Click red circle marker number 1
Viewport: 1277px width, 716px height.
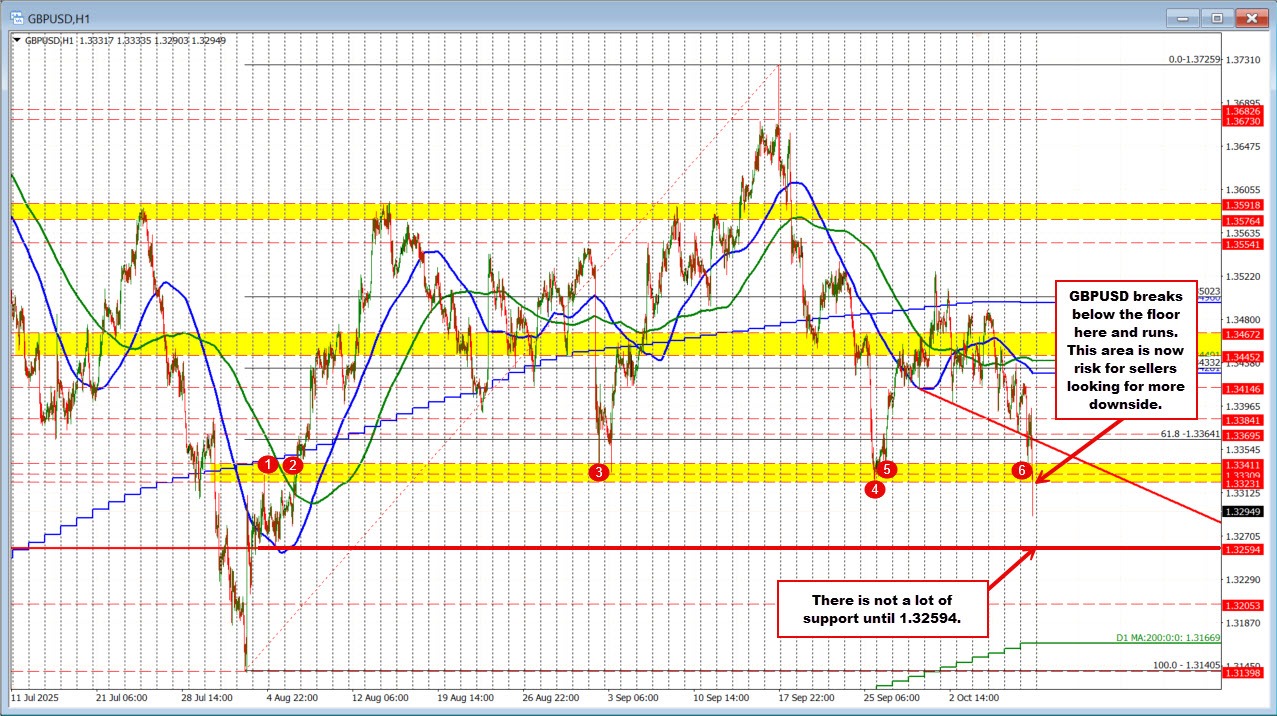(267, 464)
